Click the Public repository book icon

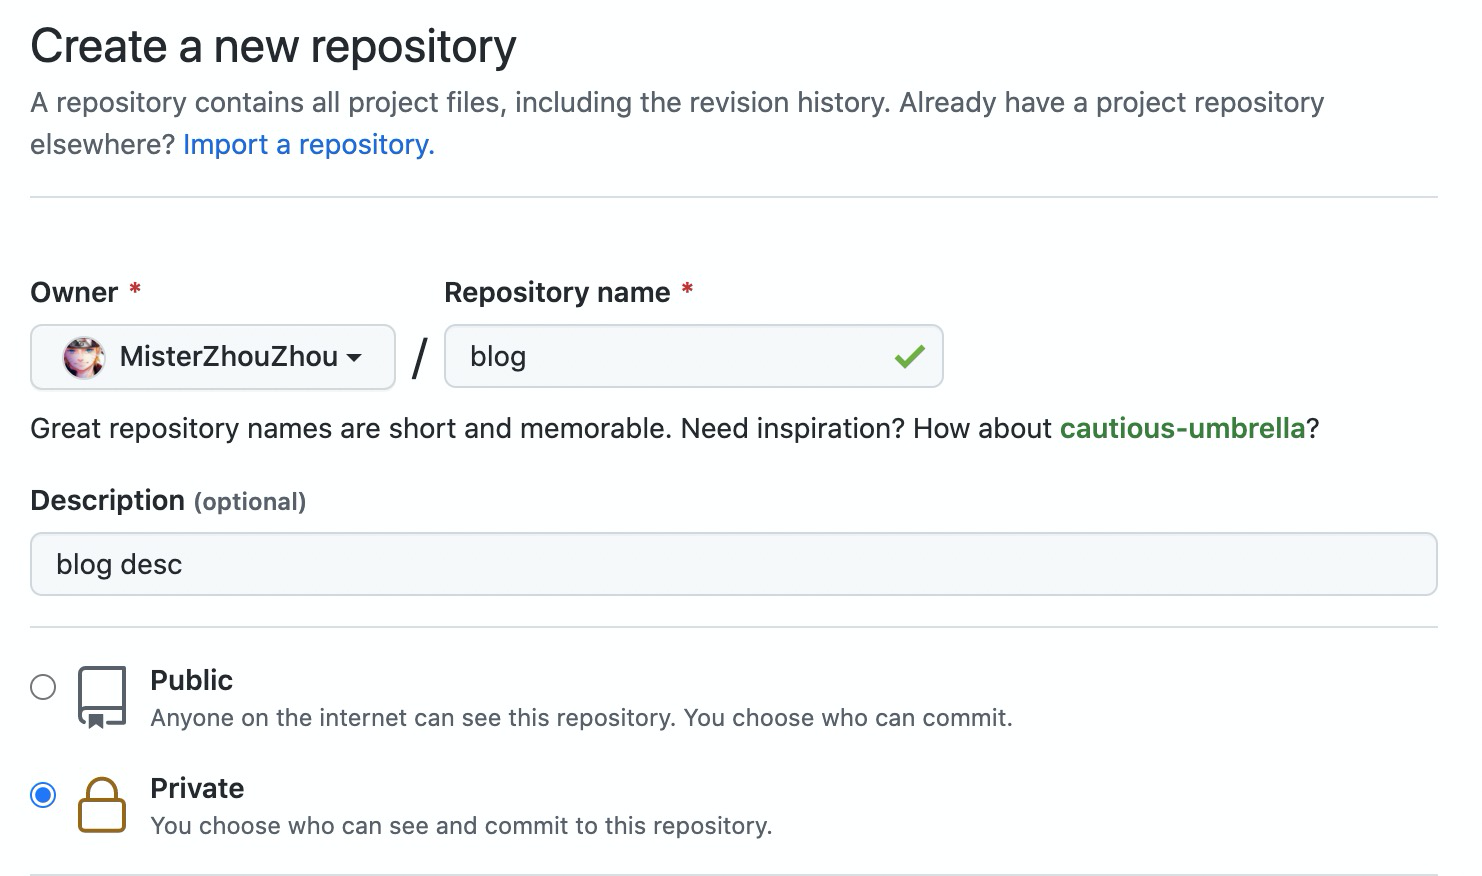coord(102,697)
